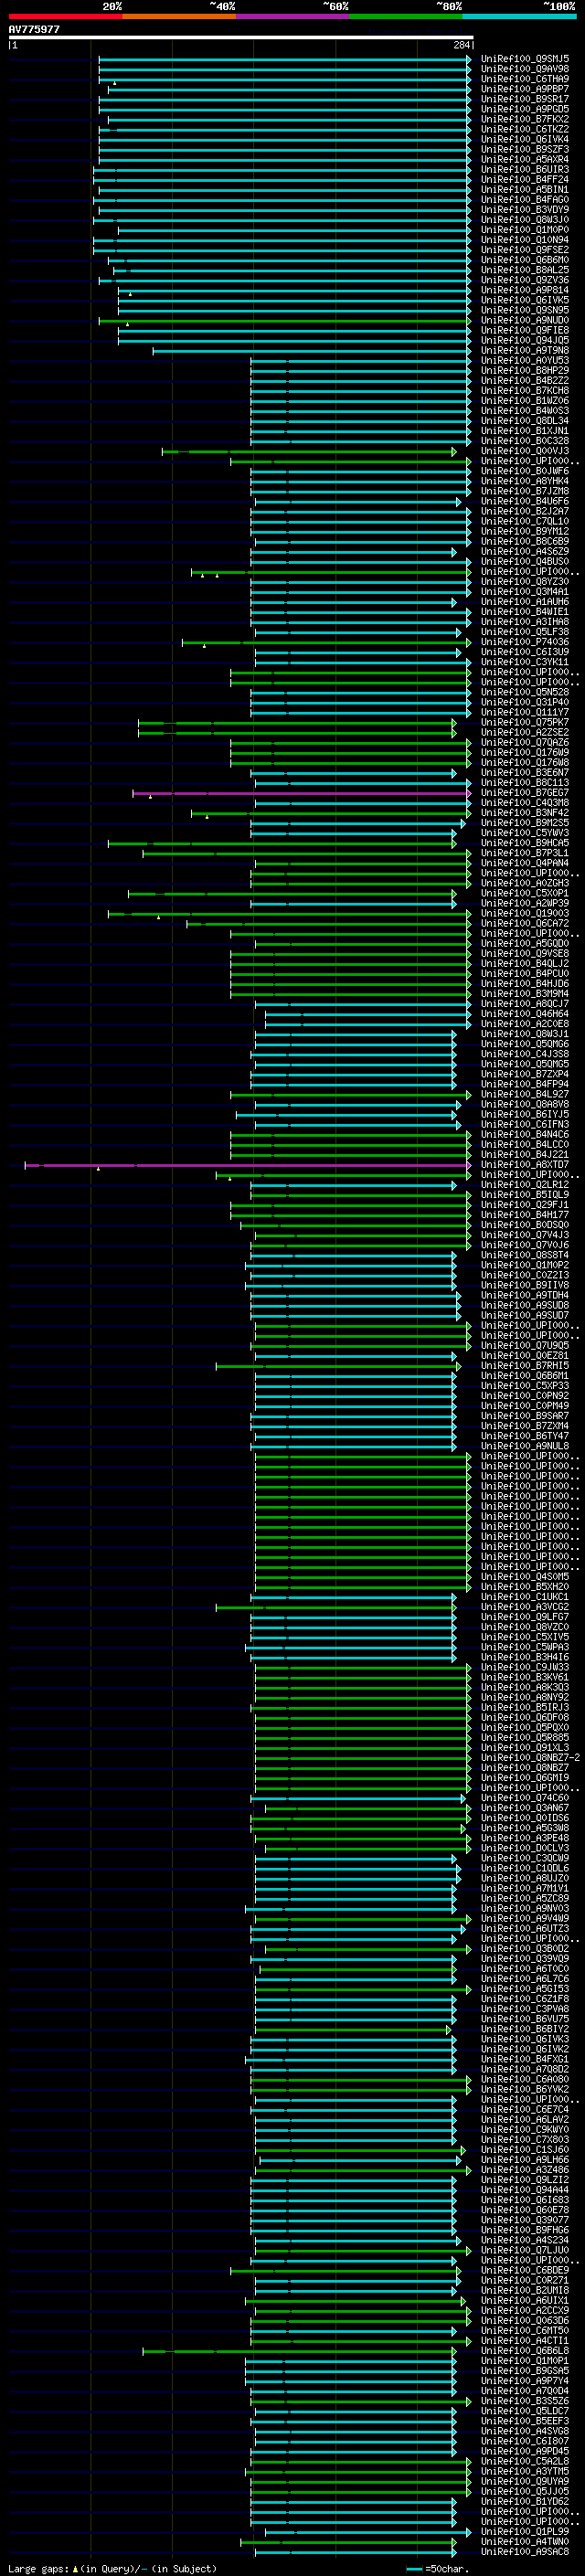This screenshot has height=2576, width=585.
Task: Select the UniRef100_B4FAG0 label
Action: pos(525,200)
